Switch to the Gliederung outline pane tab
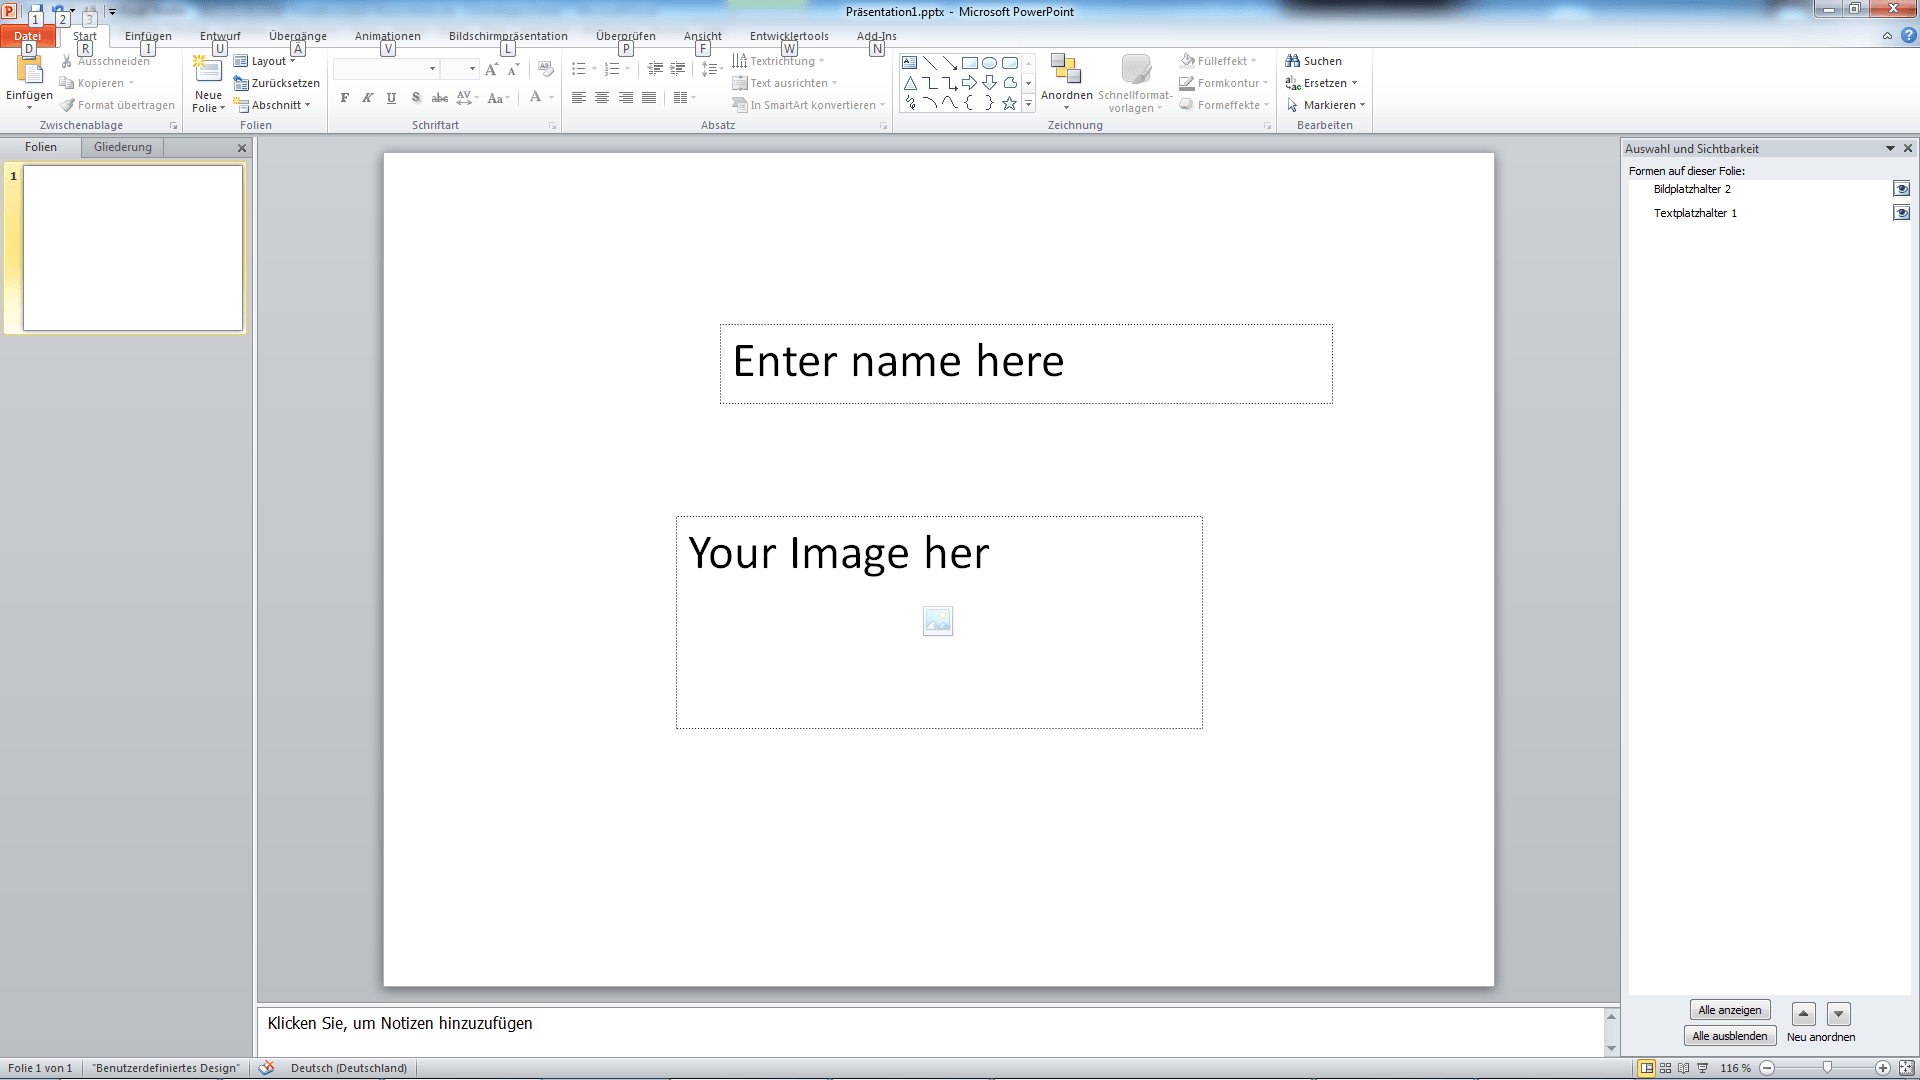This screenshot has width=1920, height=1080. 123,147
